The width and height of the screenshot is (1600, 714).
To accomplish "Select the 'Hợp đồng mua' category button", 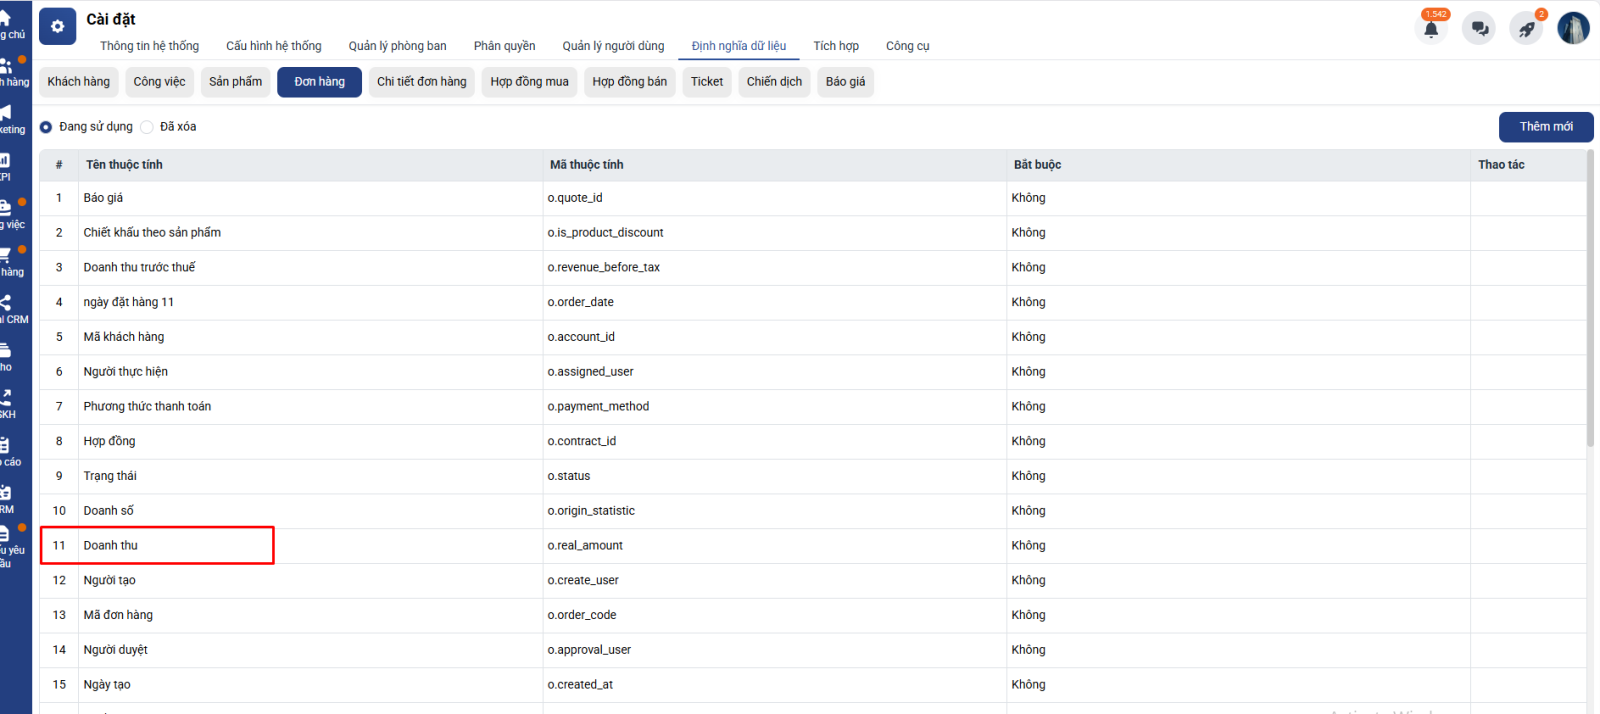I will (529, 82).
